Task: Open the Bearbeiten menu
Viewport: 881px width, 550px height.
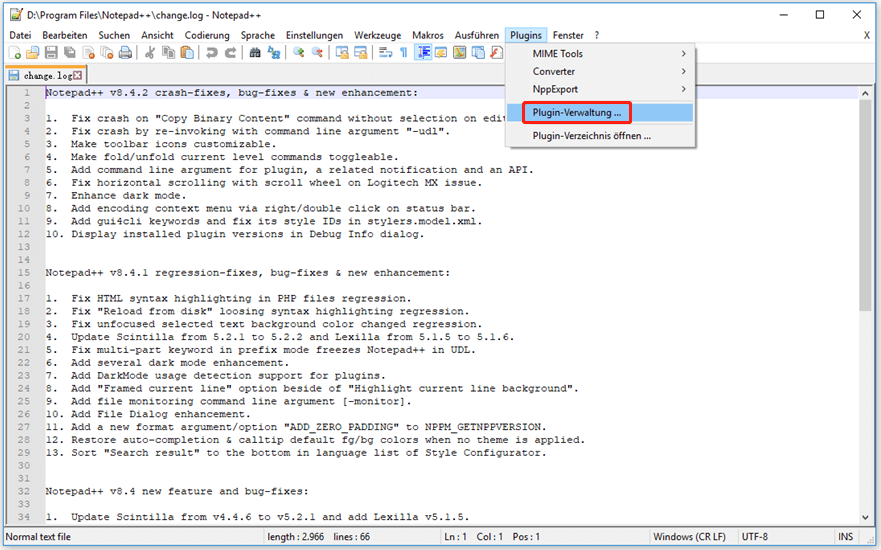Action: coord(65,35)
